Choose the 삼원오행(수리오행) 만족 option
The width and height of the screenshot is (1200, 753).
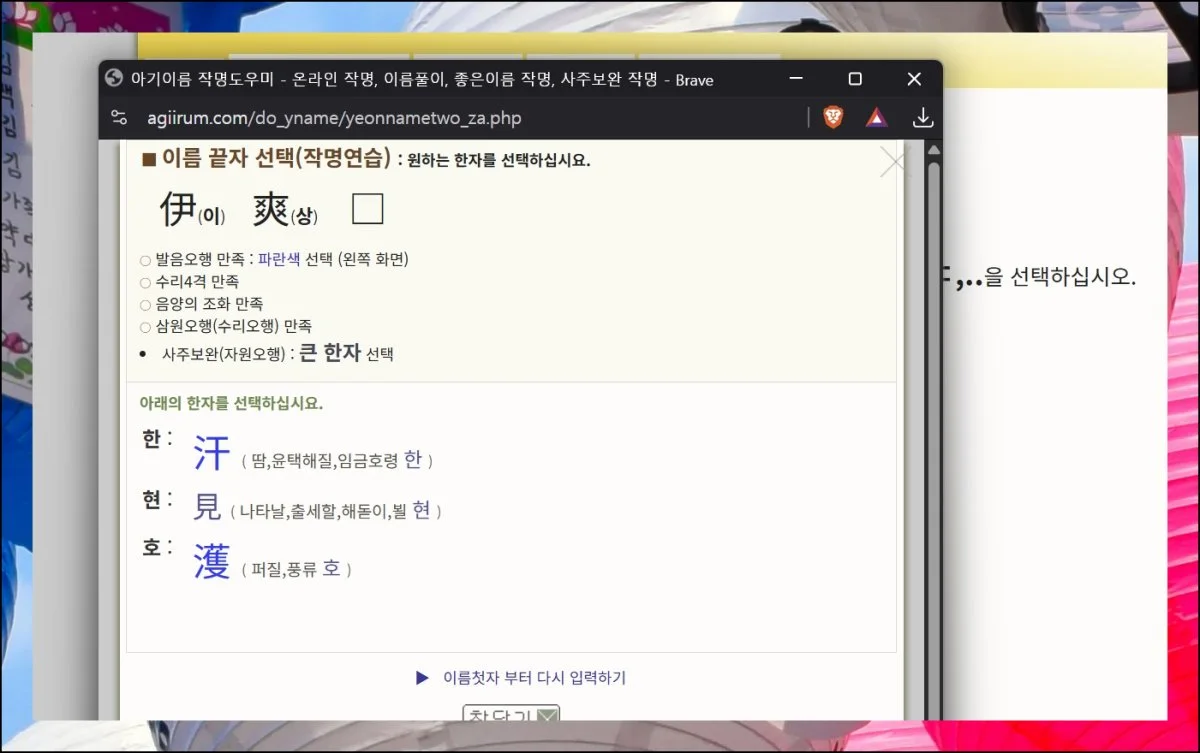pyautogui.click(x=146, y=326)
